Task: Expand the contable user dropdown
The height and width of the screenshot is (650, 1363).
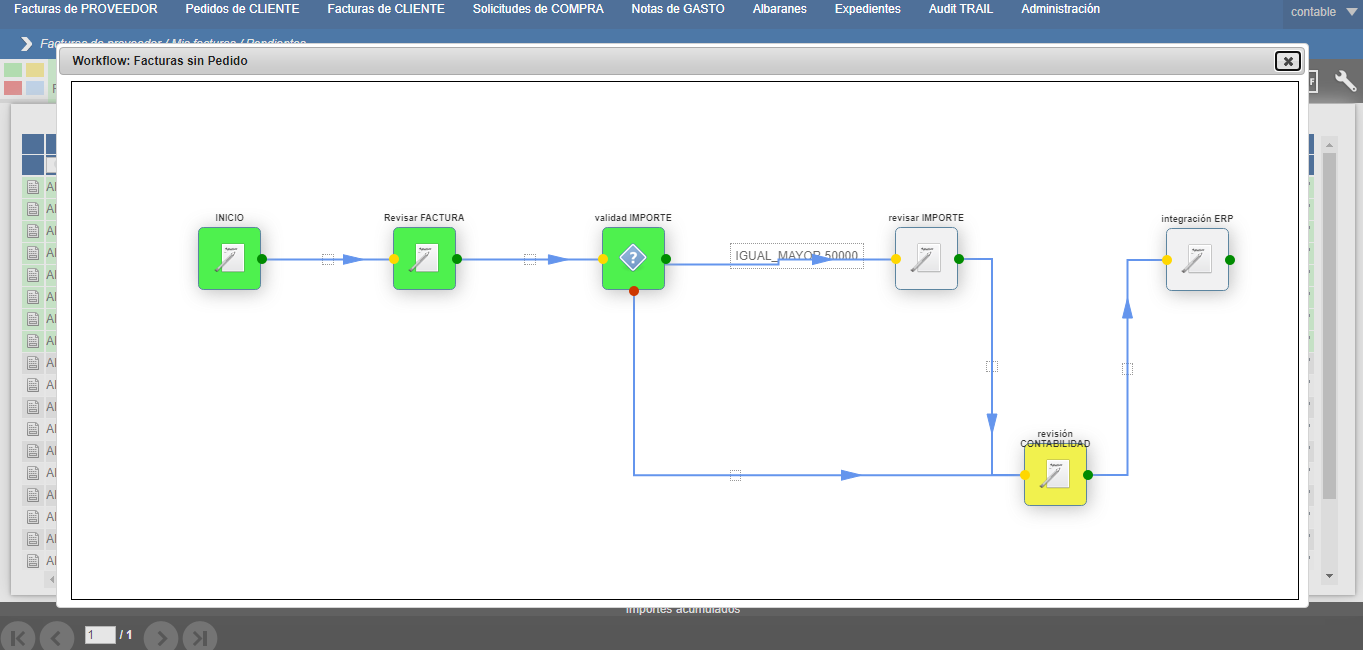Action: coord(1322,12)
